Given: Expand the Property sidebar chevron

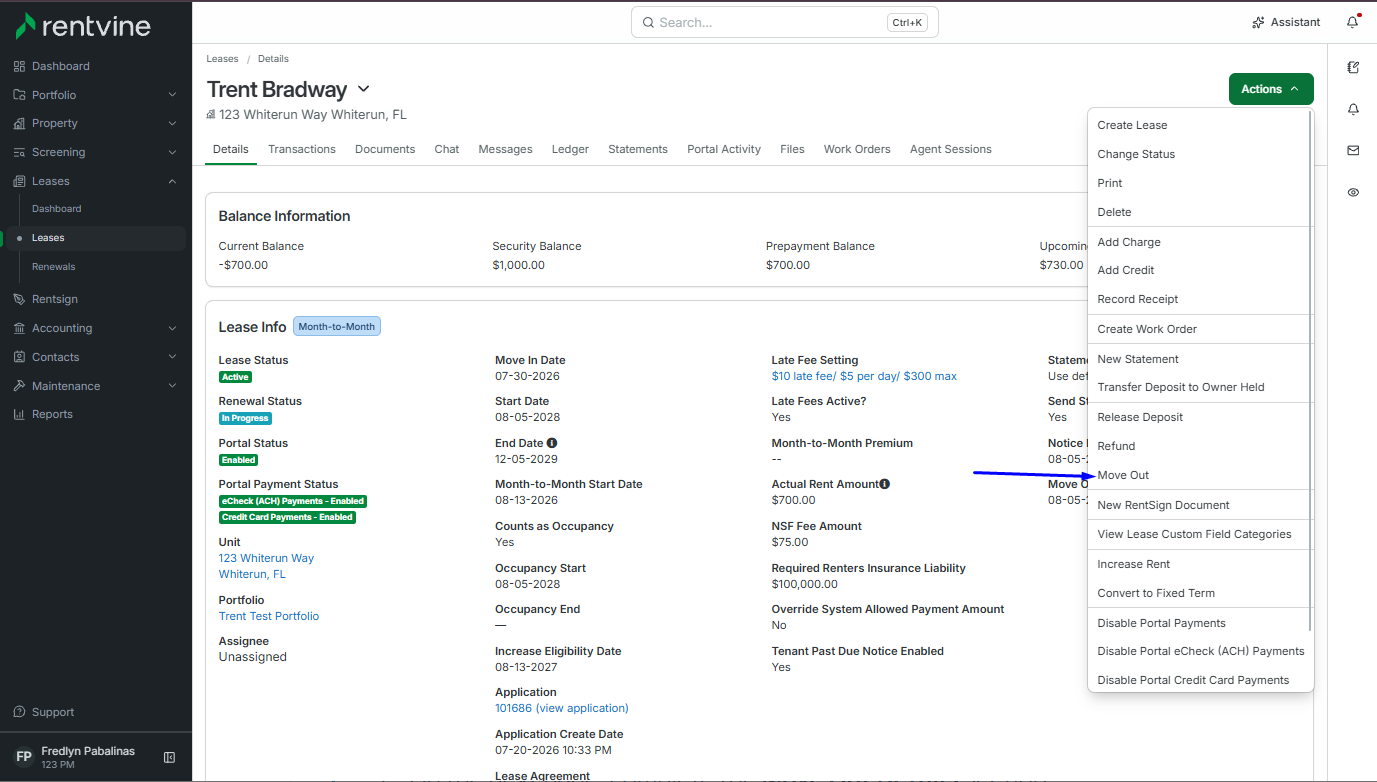Looking at the screenshot, I should tap(172, 123).
